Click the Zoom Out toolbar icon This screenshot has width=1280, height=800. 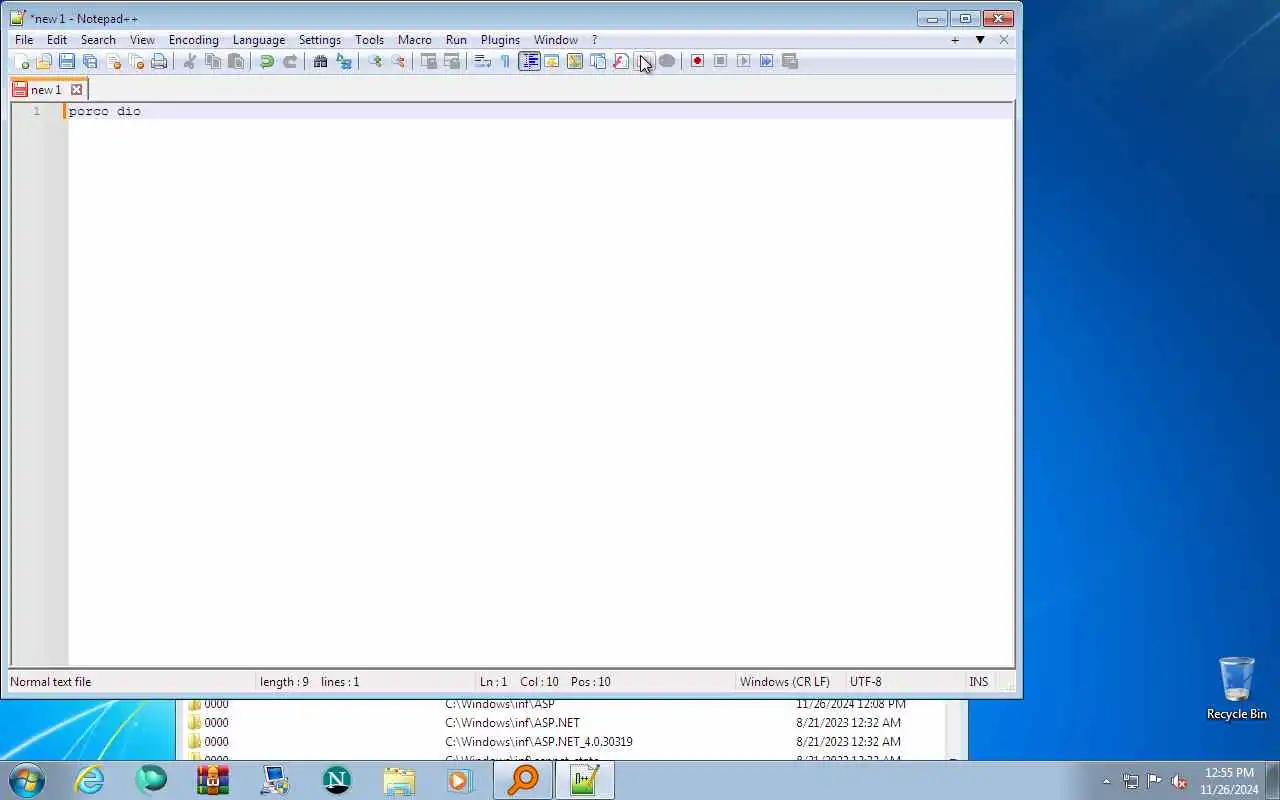point(398,61)
